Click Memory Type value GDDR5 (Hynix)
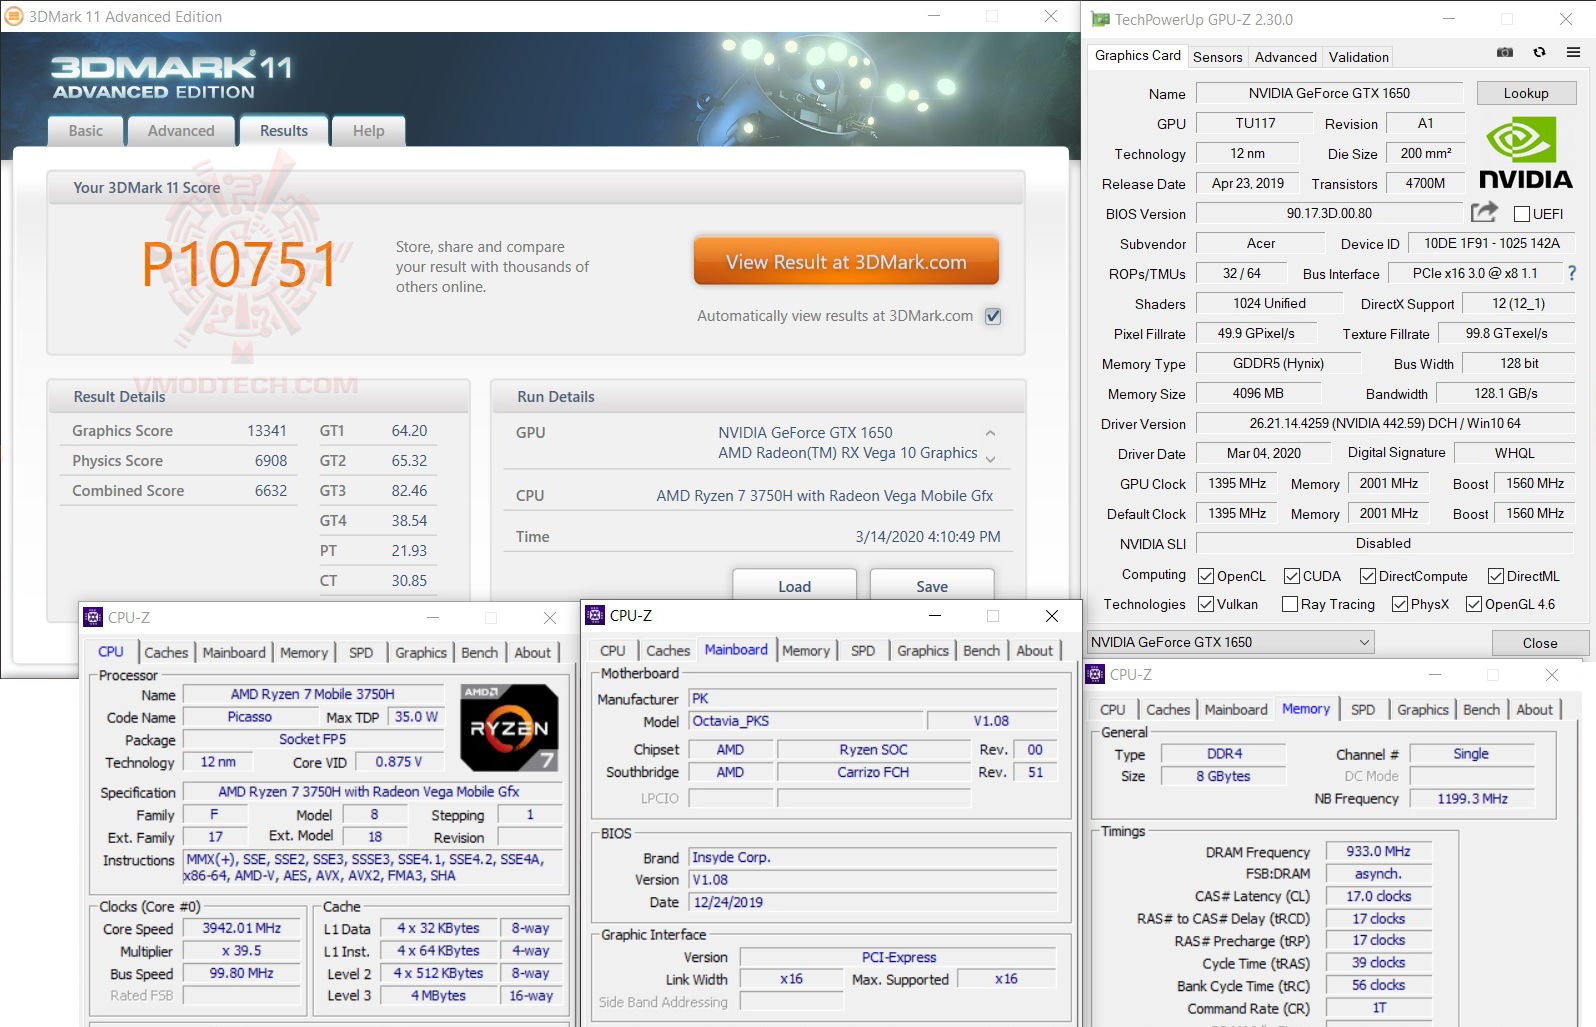 (x=1278, y=363)
